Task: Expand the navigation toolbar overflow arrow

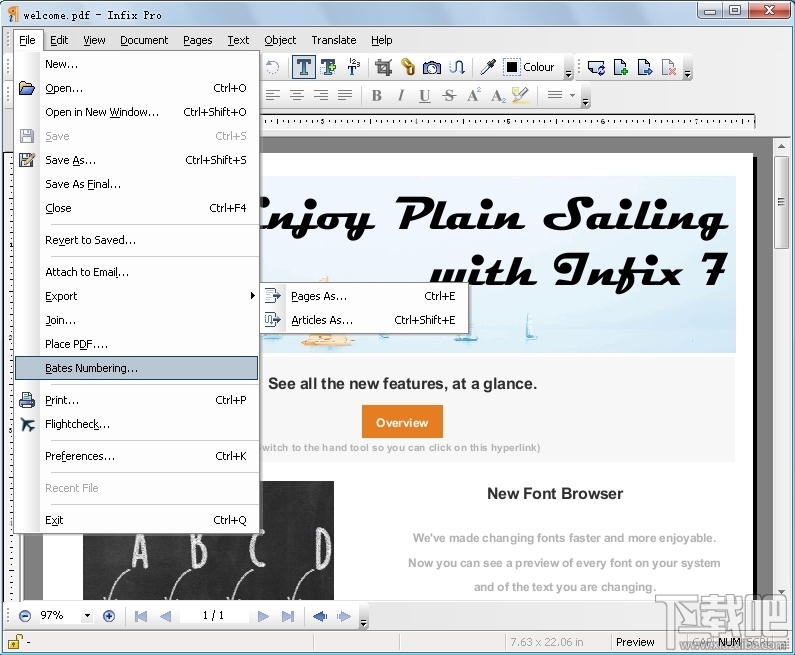Action: click(x=363, y=623)
